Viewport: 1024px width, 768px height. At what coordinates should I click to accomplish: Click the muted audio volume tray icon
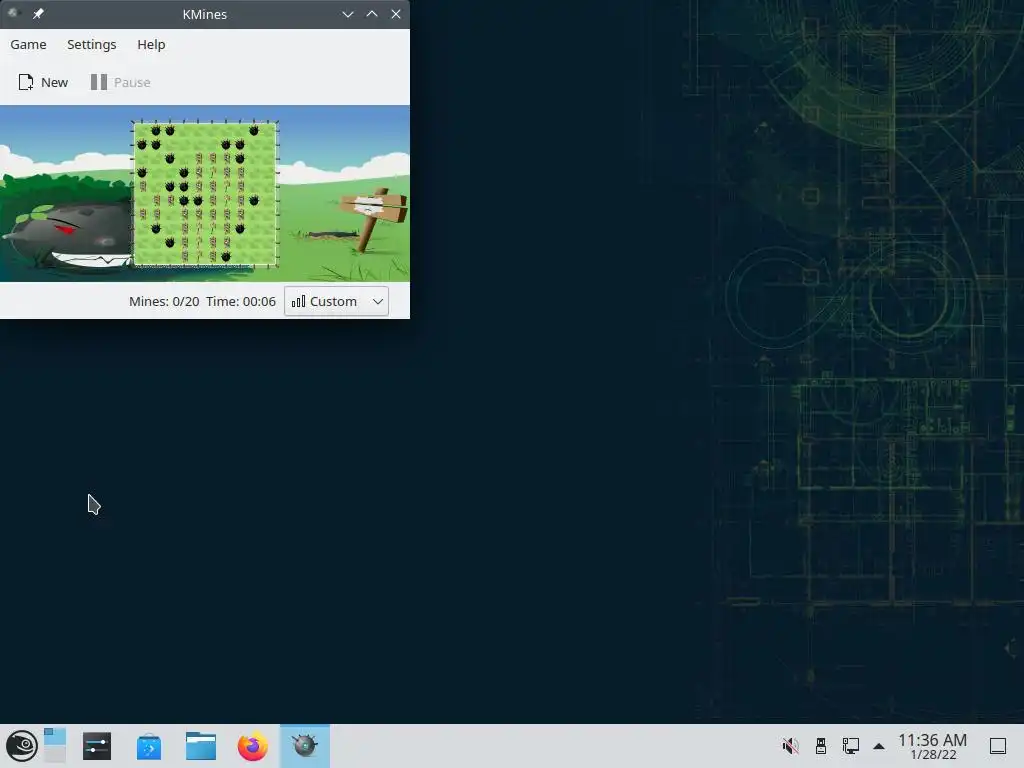pyautogui.click(x=790, y=746)
